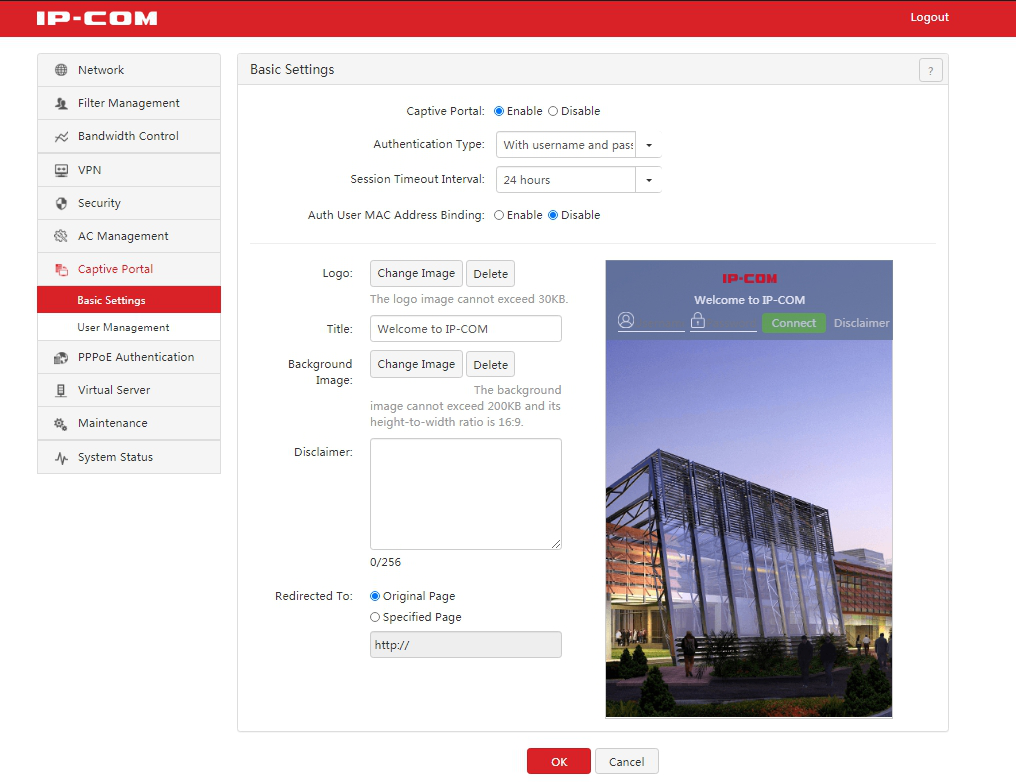Open the PPPoE Authentication menu

[x=129, y=357]
